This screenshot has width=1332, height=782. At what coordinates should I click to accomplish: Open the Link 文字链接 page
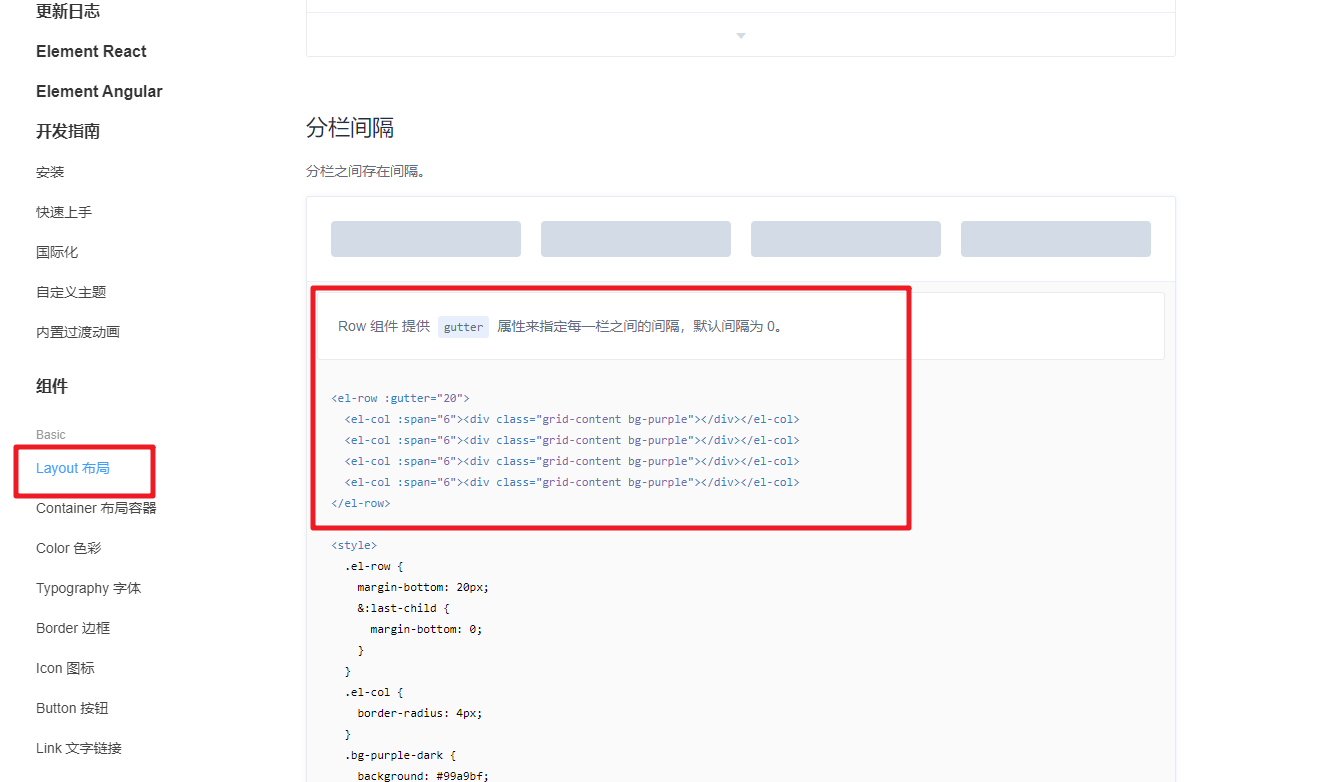point(79,748)
